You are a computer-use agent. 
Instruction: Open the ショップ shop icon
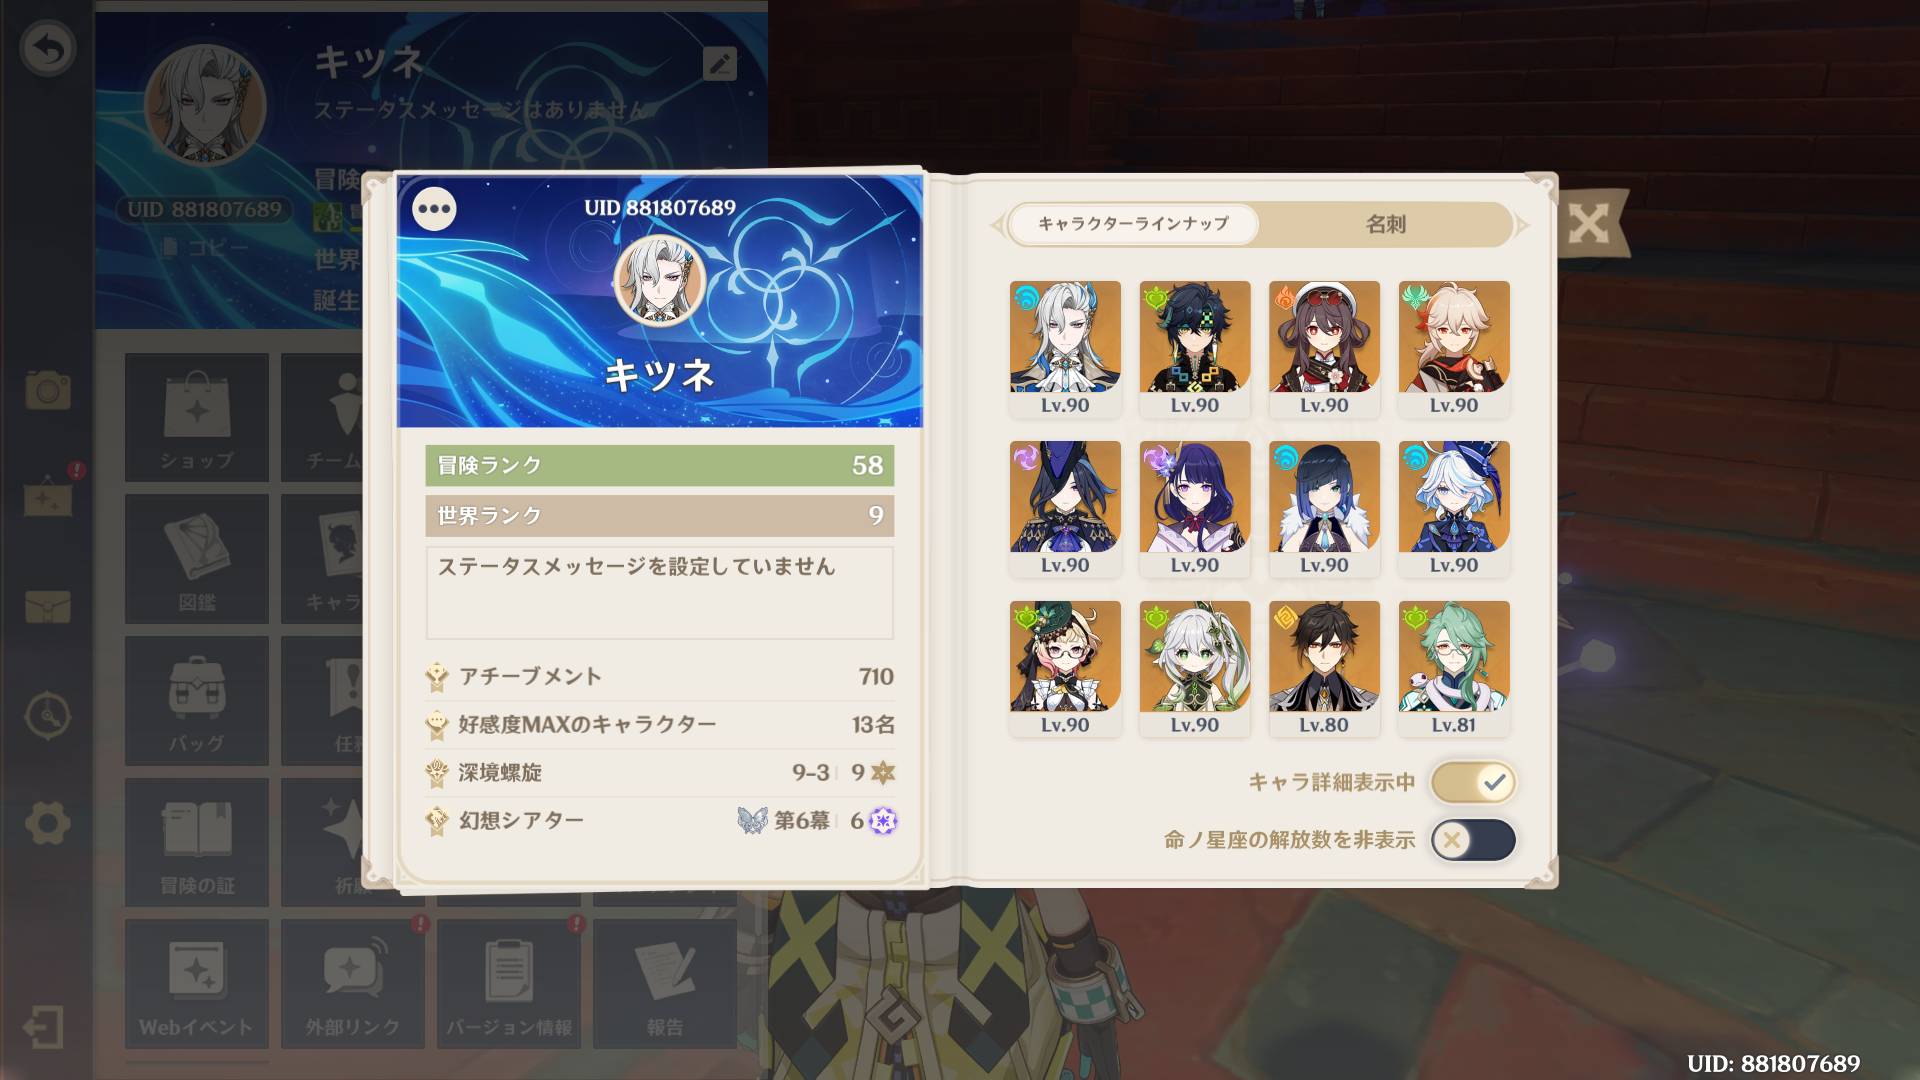(197, 418)
